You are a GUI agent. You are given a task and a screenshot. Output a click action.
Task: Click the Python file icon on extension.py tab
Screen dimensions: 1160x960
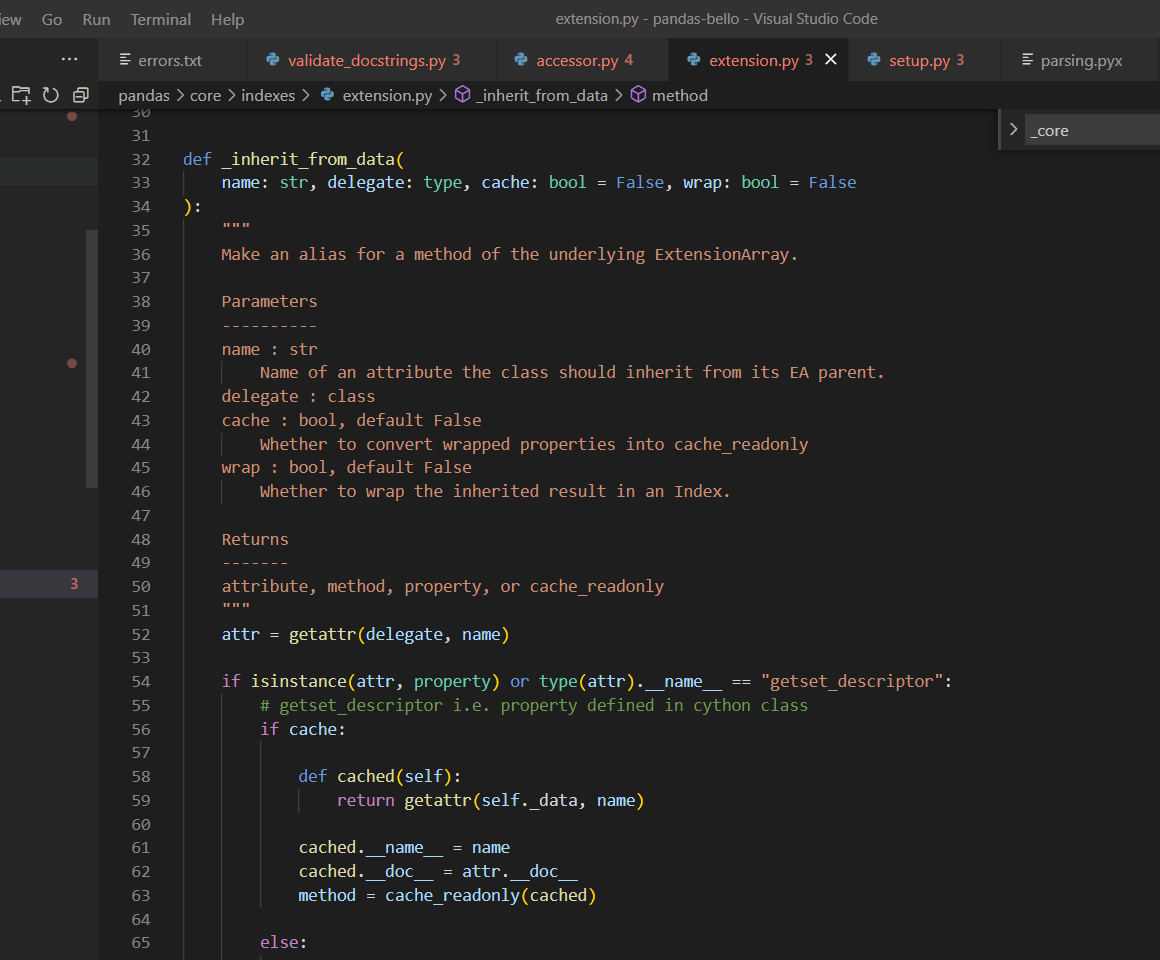(x=693, y=59)
